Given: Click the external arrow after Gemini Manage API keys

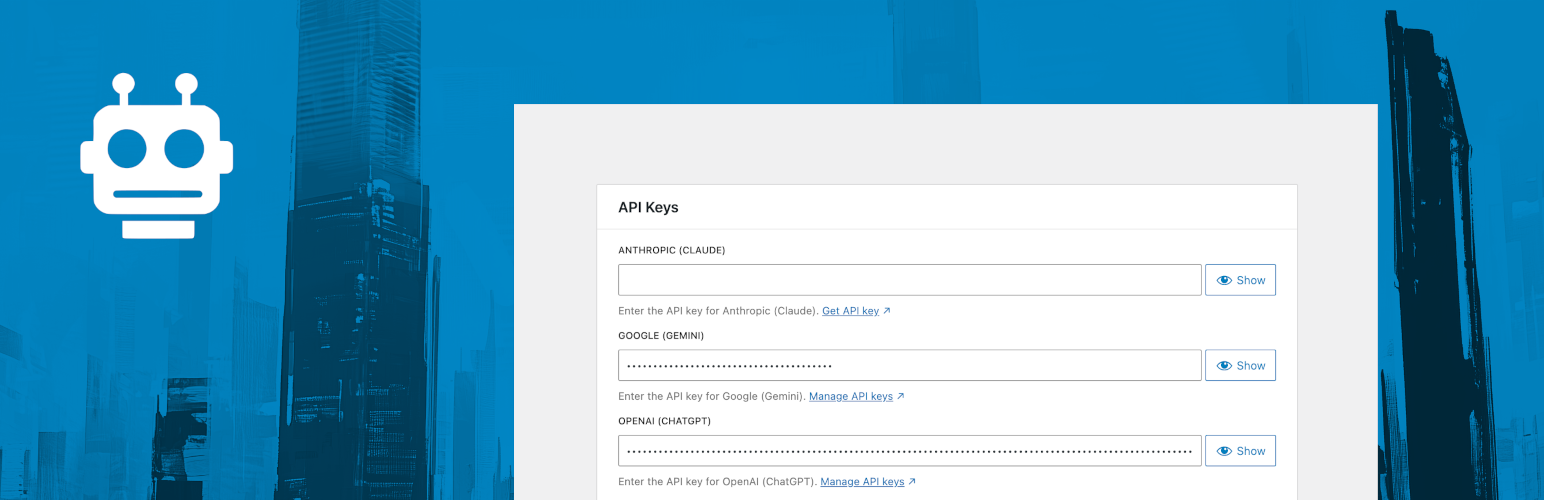Looking at the screenshot, I should 900,396.
